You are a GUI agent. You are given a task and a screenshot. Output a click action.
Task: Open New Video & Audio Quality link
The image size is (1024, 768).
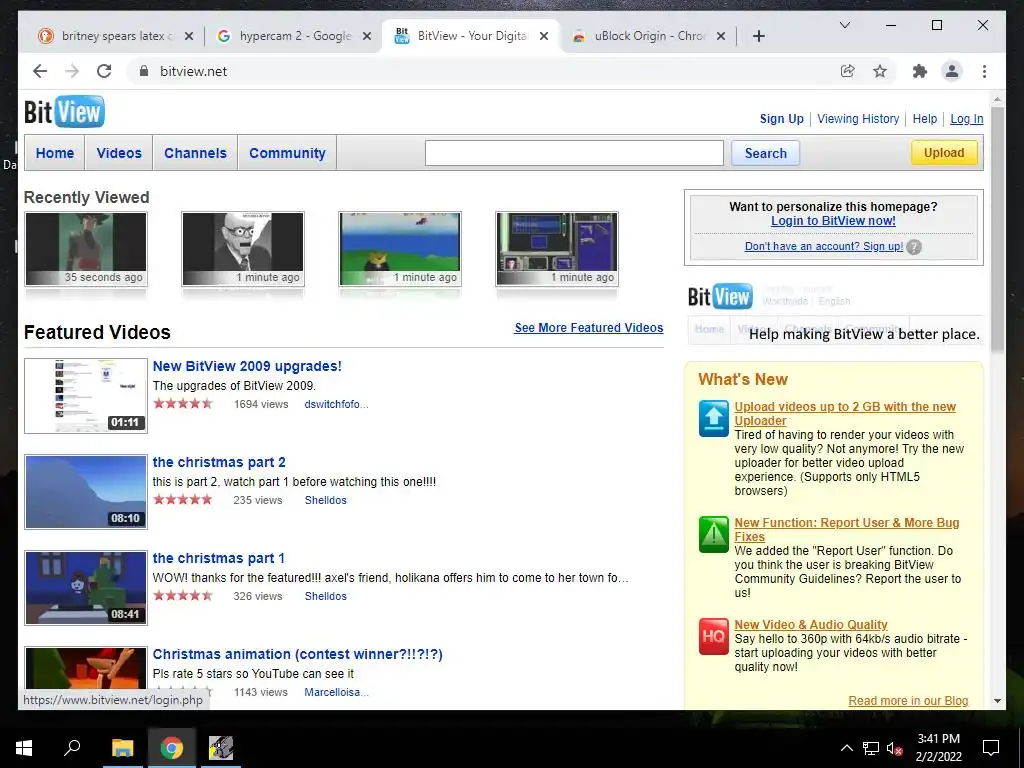click(x=810, y=625)
